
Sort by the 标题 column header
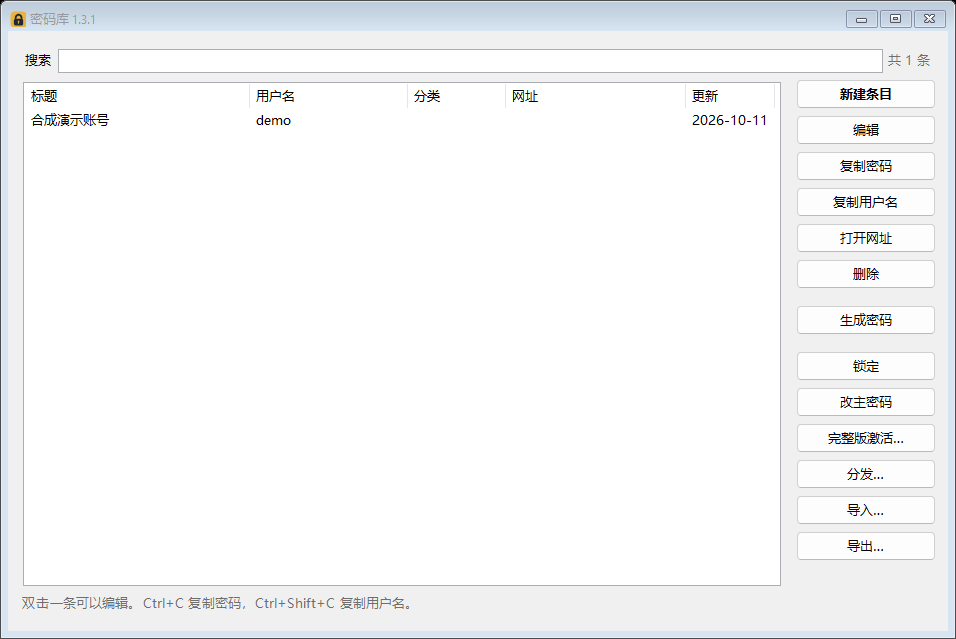click(x=137, y=96)
